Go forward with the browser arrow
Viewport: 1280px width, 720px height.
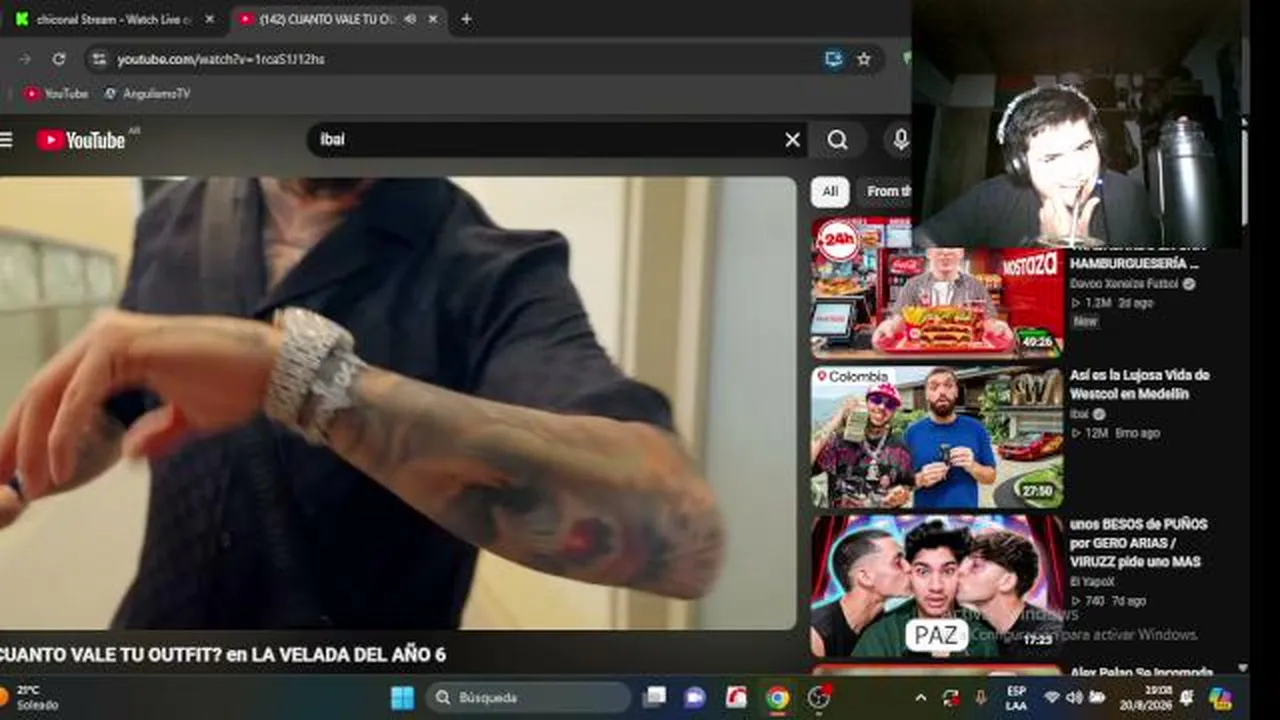click(24, 59)
